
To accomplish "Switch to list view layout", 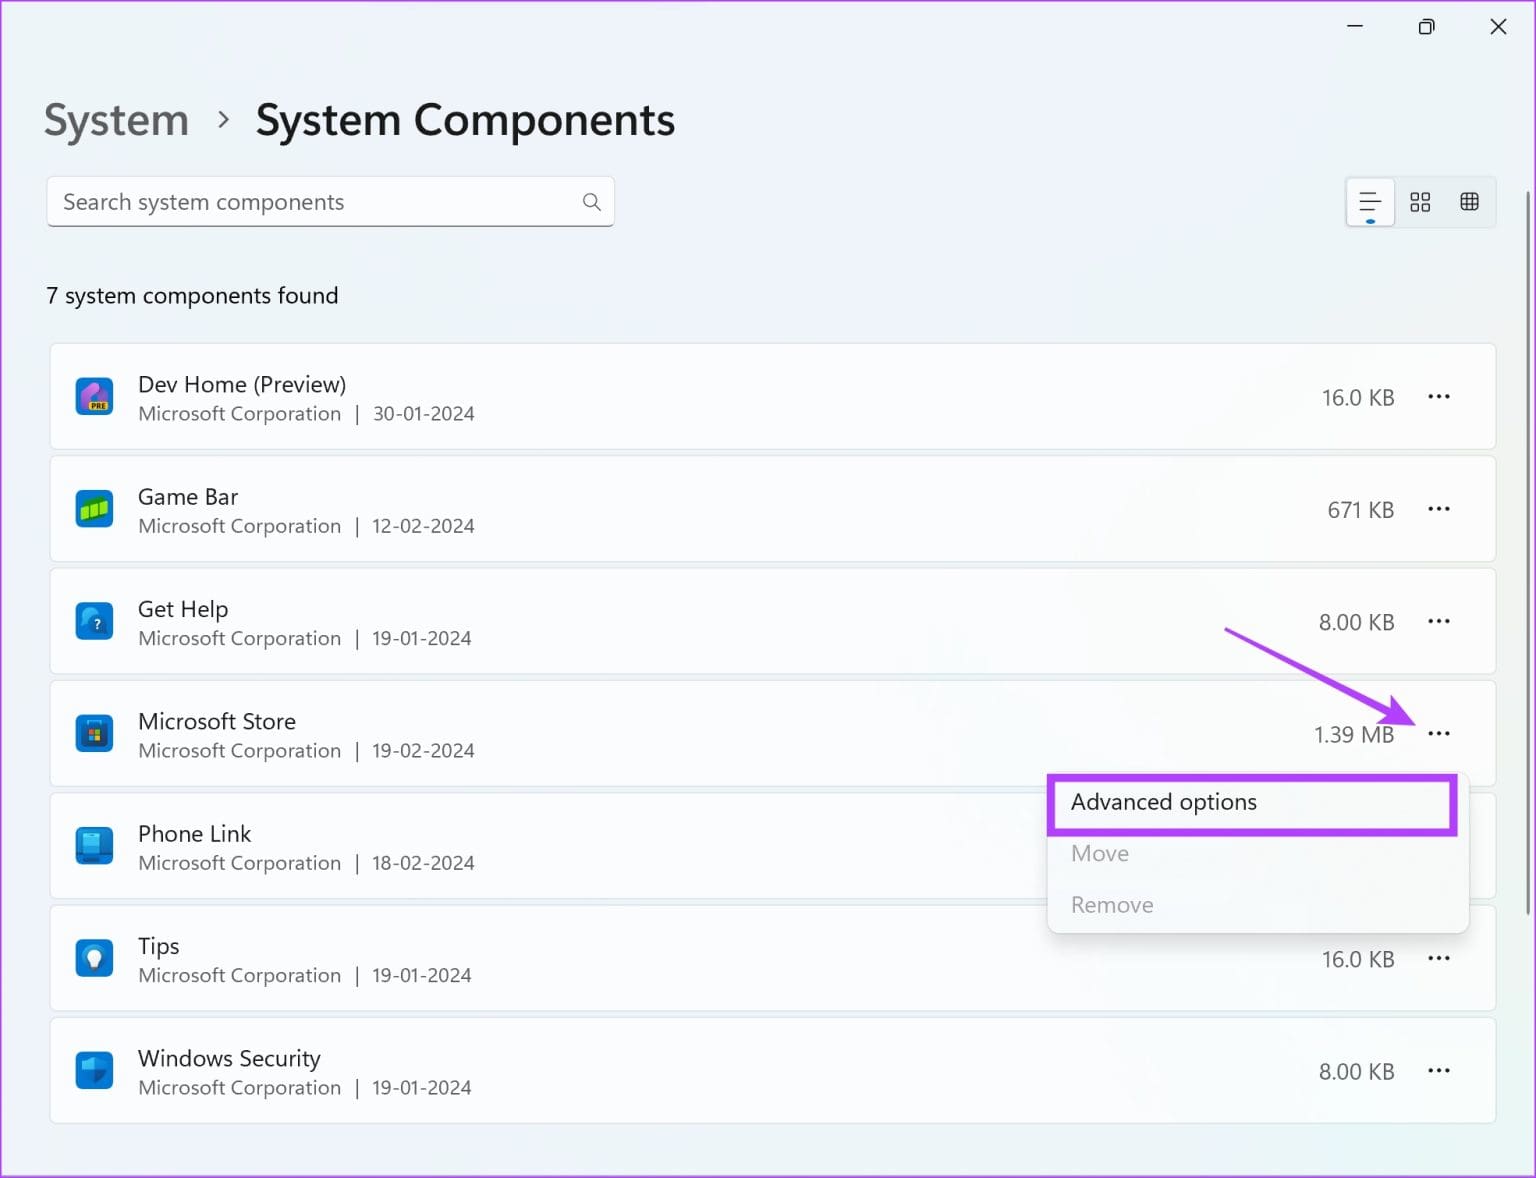I will click(x=1370, y=202).
